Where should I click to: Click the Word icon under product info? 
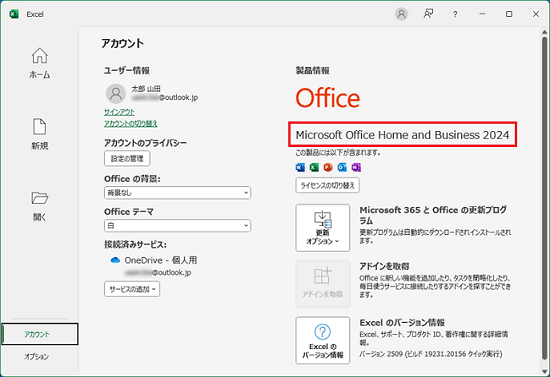pyautogui.click(x=300, y=168)
